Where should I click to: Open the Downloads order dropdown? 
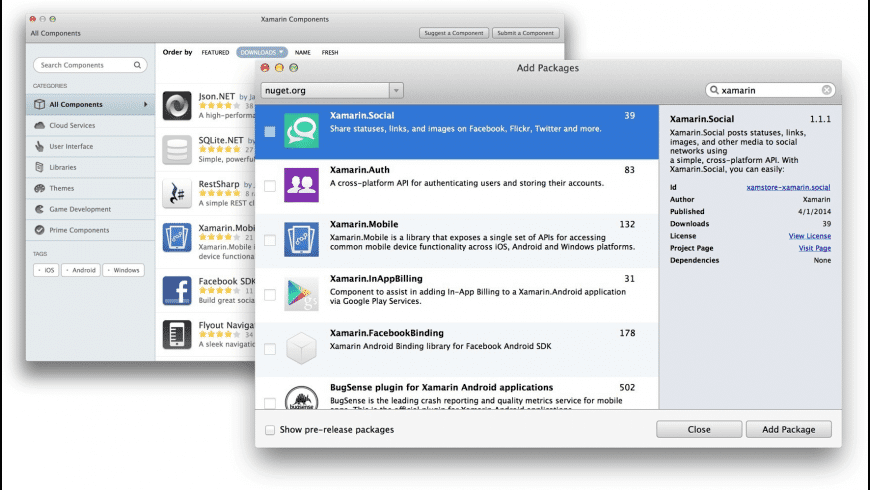(x=262, y=52)
